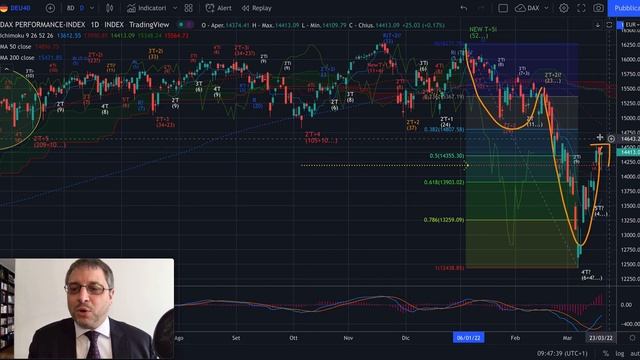Click the plus icon at crosshair price
This screenshot has height=360, width=640.
600,138
